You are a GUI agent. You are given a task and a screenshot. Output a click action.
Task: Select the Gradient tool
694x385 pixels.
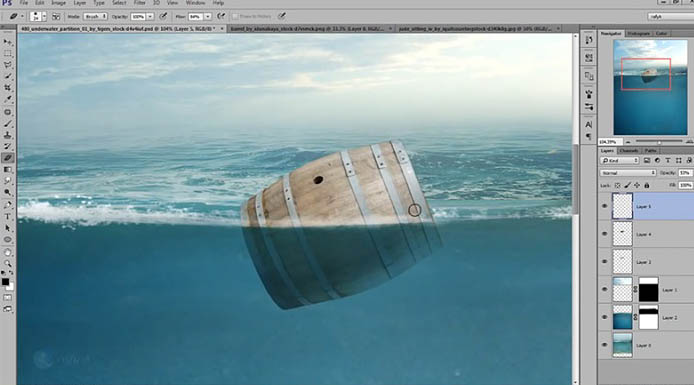[8, 169]
